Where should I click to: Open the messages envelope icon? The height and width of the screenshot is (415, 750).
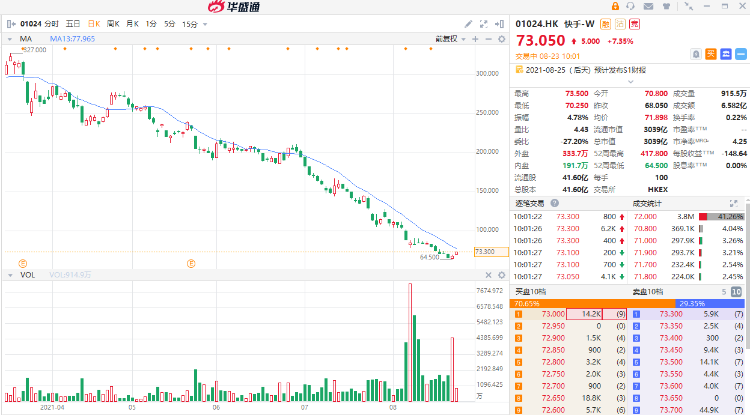coord(648,6)
